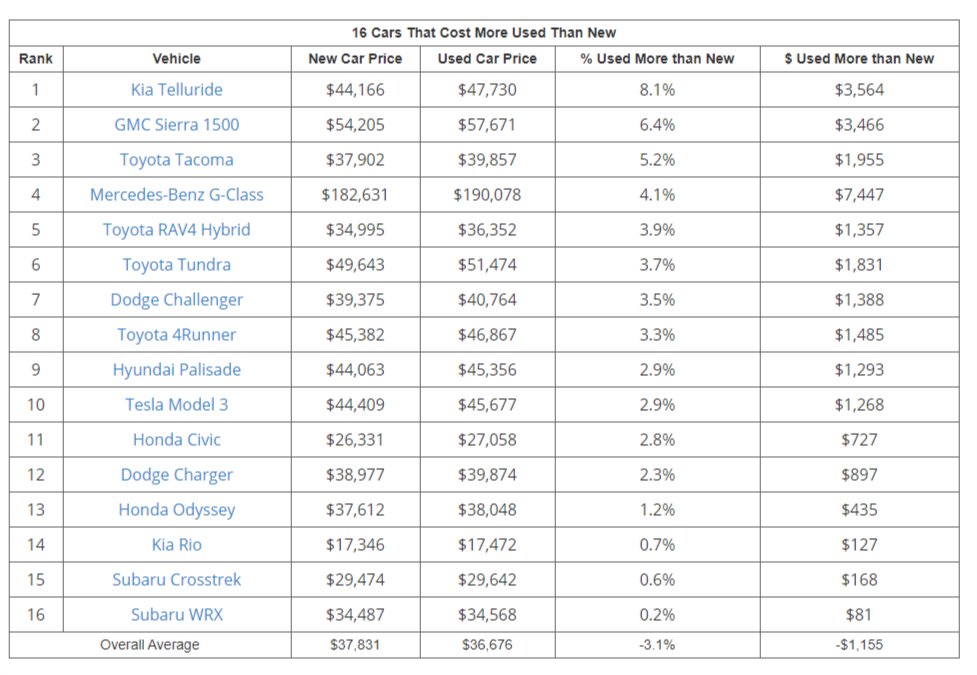This screenshot has height=675, width=977.
Task: Click the Toyota Tundra link
Action: [x=177, y=265]
